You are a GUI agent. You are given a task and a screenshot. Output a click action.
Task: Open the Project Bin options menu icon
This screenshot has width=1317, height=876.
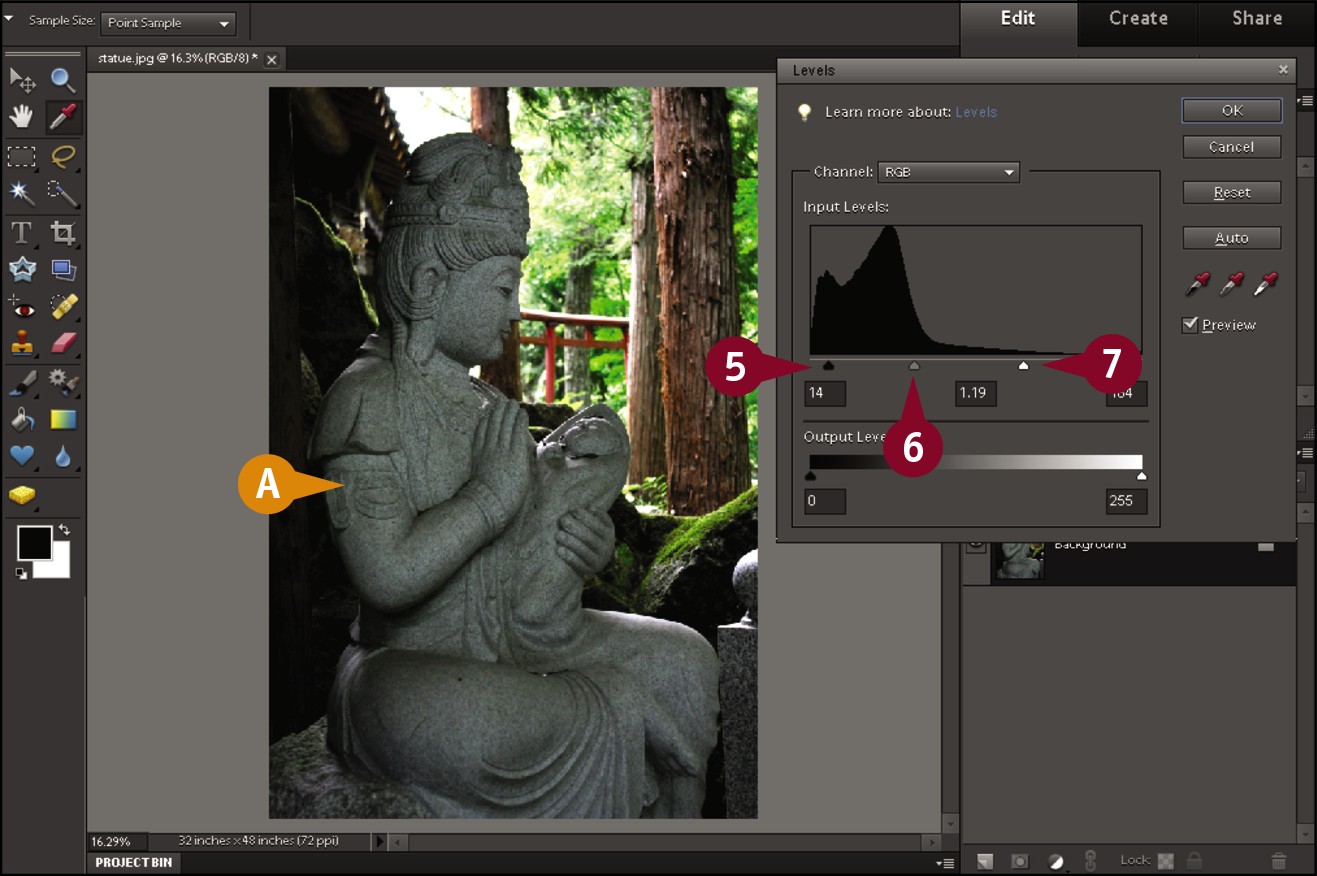tap(945, 862)
